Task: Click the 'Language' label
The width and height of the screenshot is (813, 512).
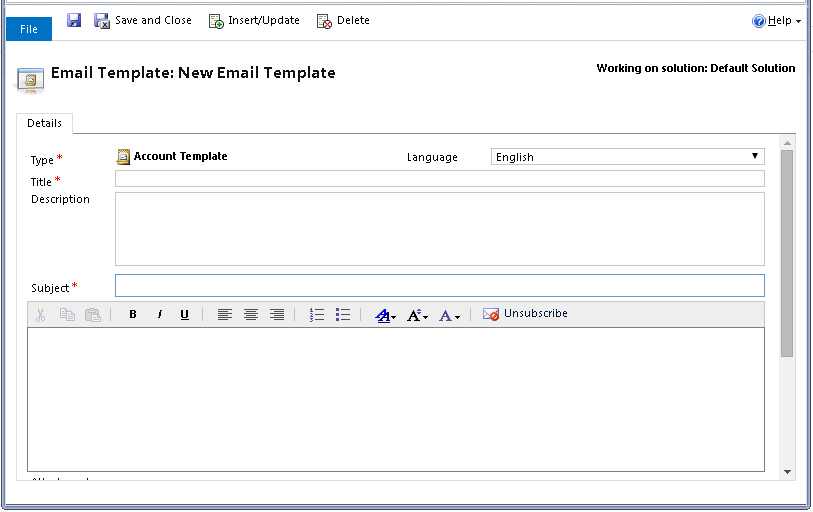Action: 432,157
